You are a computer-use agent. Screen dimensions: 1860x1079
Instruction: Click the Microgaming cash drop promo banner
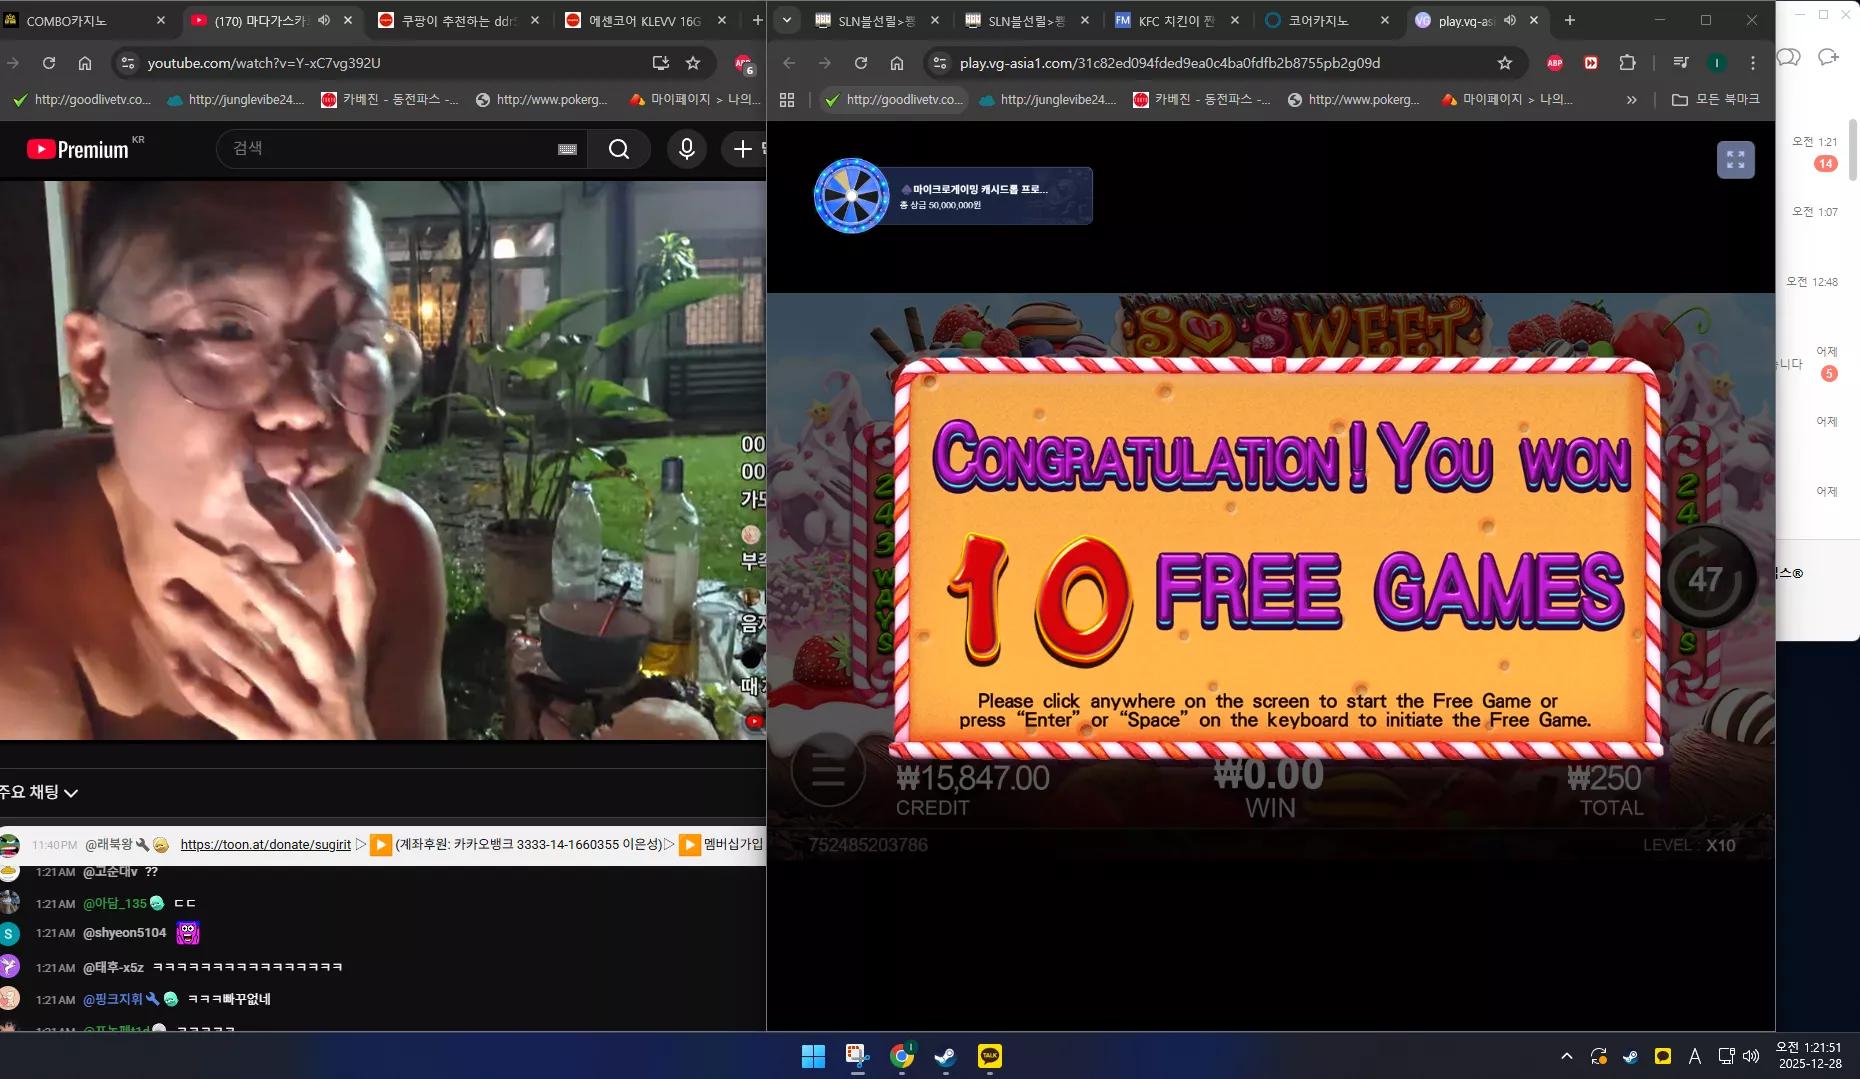click(954, 196)
